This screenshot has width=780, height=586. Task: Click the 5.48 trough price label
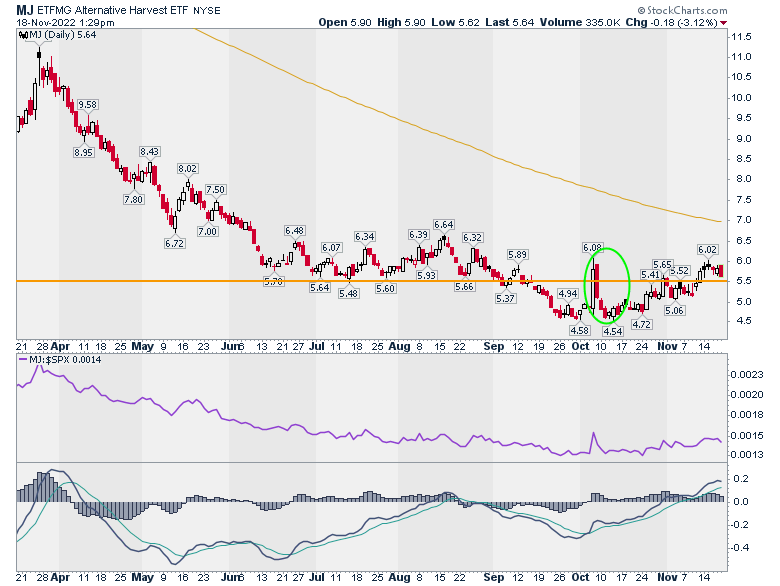pyautogui.click(x=349, y=293)
